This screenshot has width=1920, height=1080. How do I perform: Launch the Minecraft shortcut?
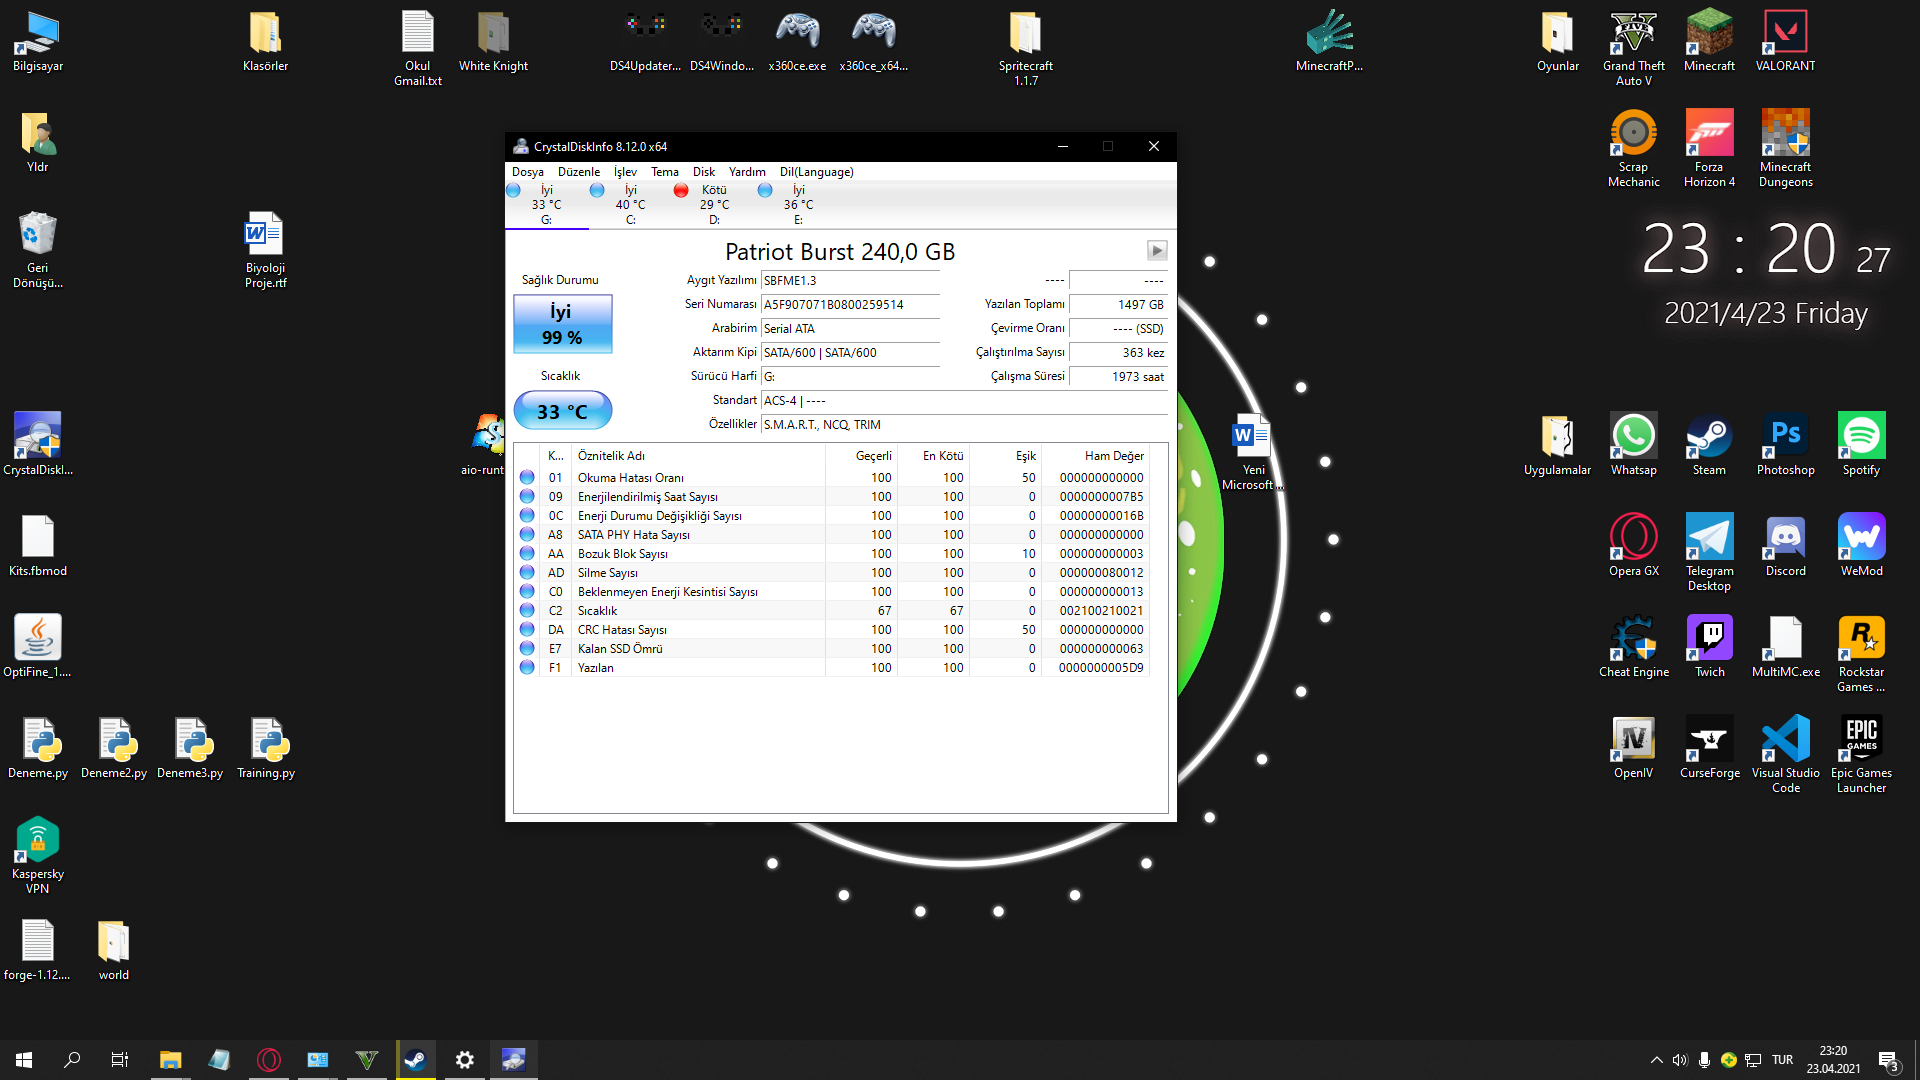click(x=1709, y=42)
